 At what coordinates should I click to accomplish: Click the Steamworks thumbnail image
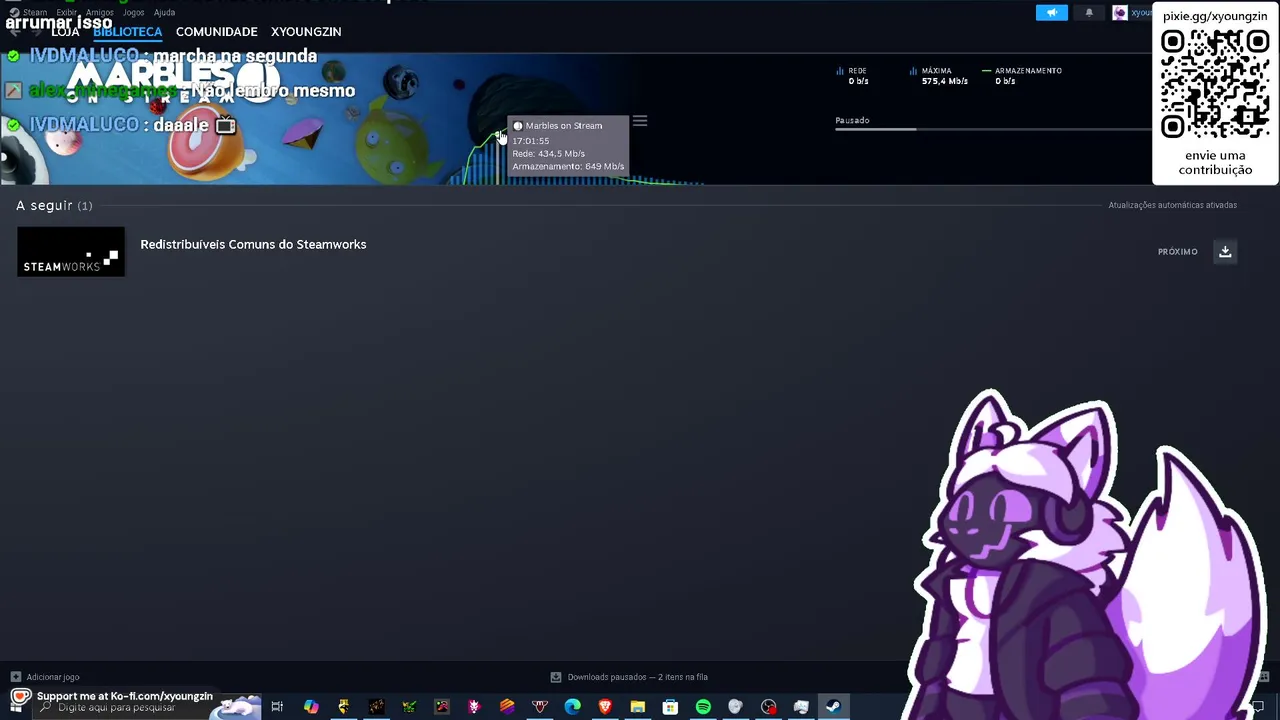(x=71, y=252)
